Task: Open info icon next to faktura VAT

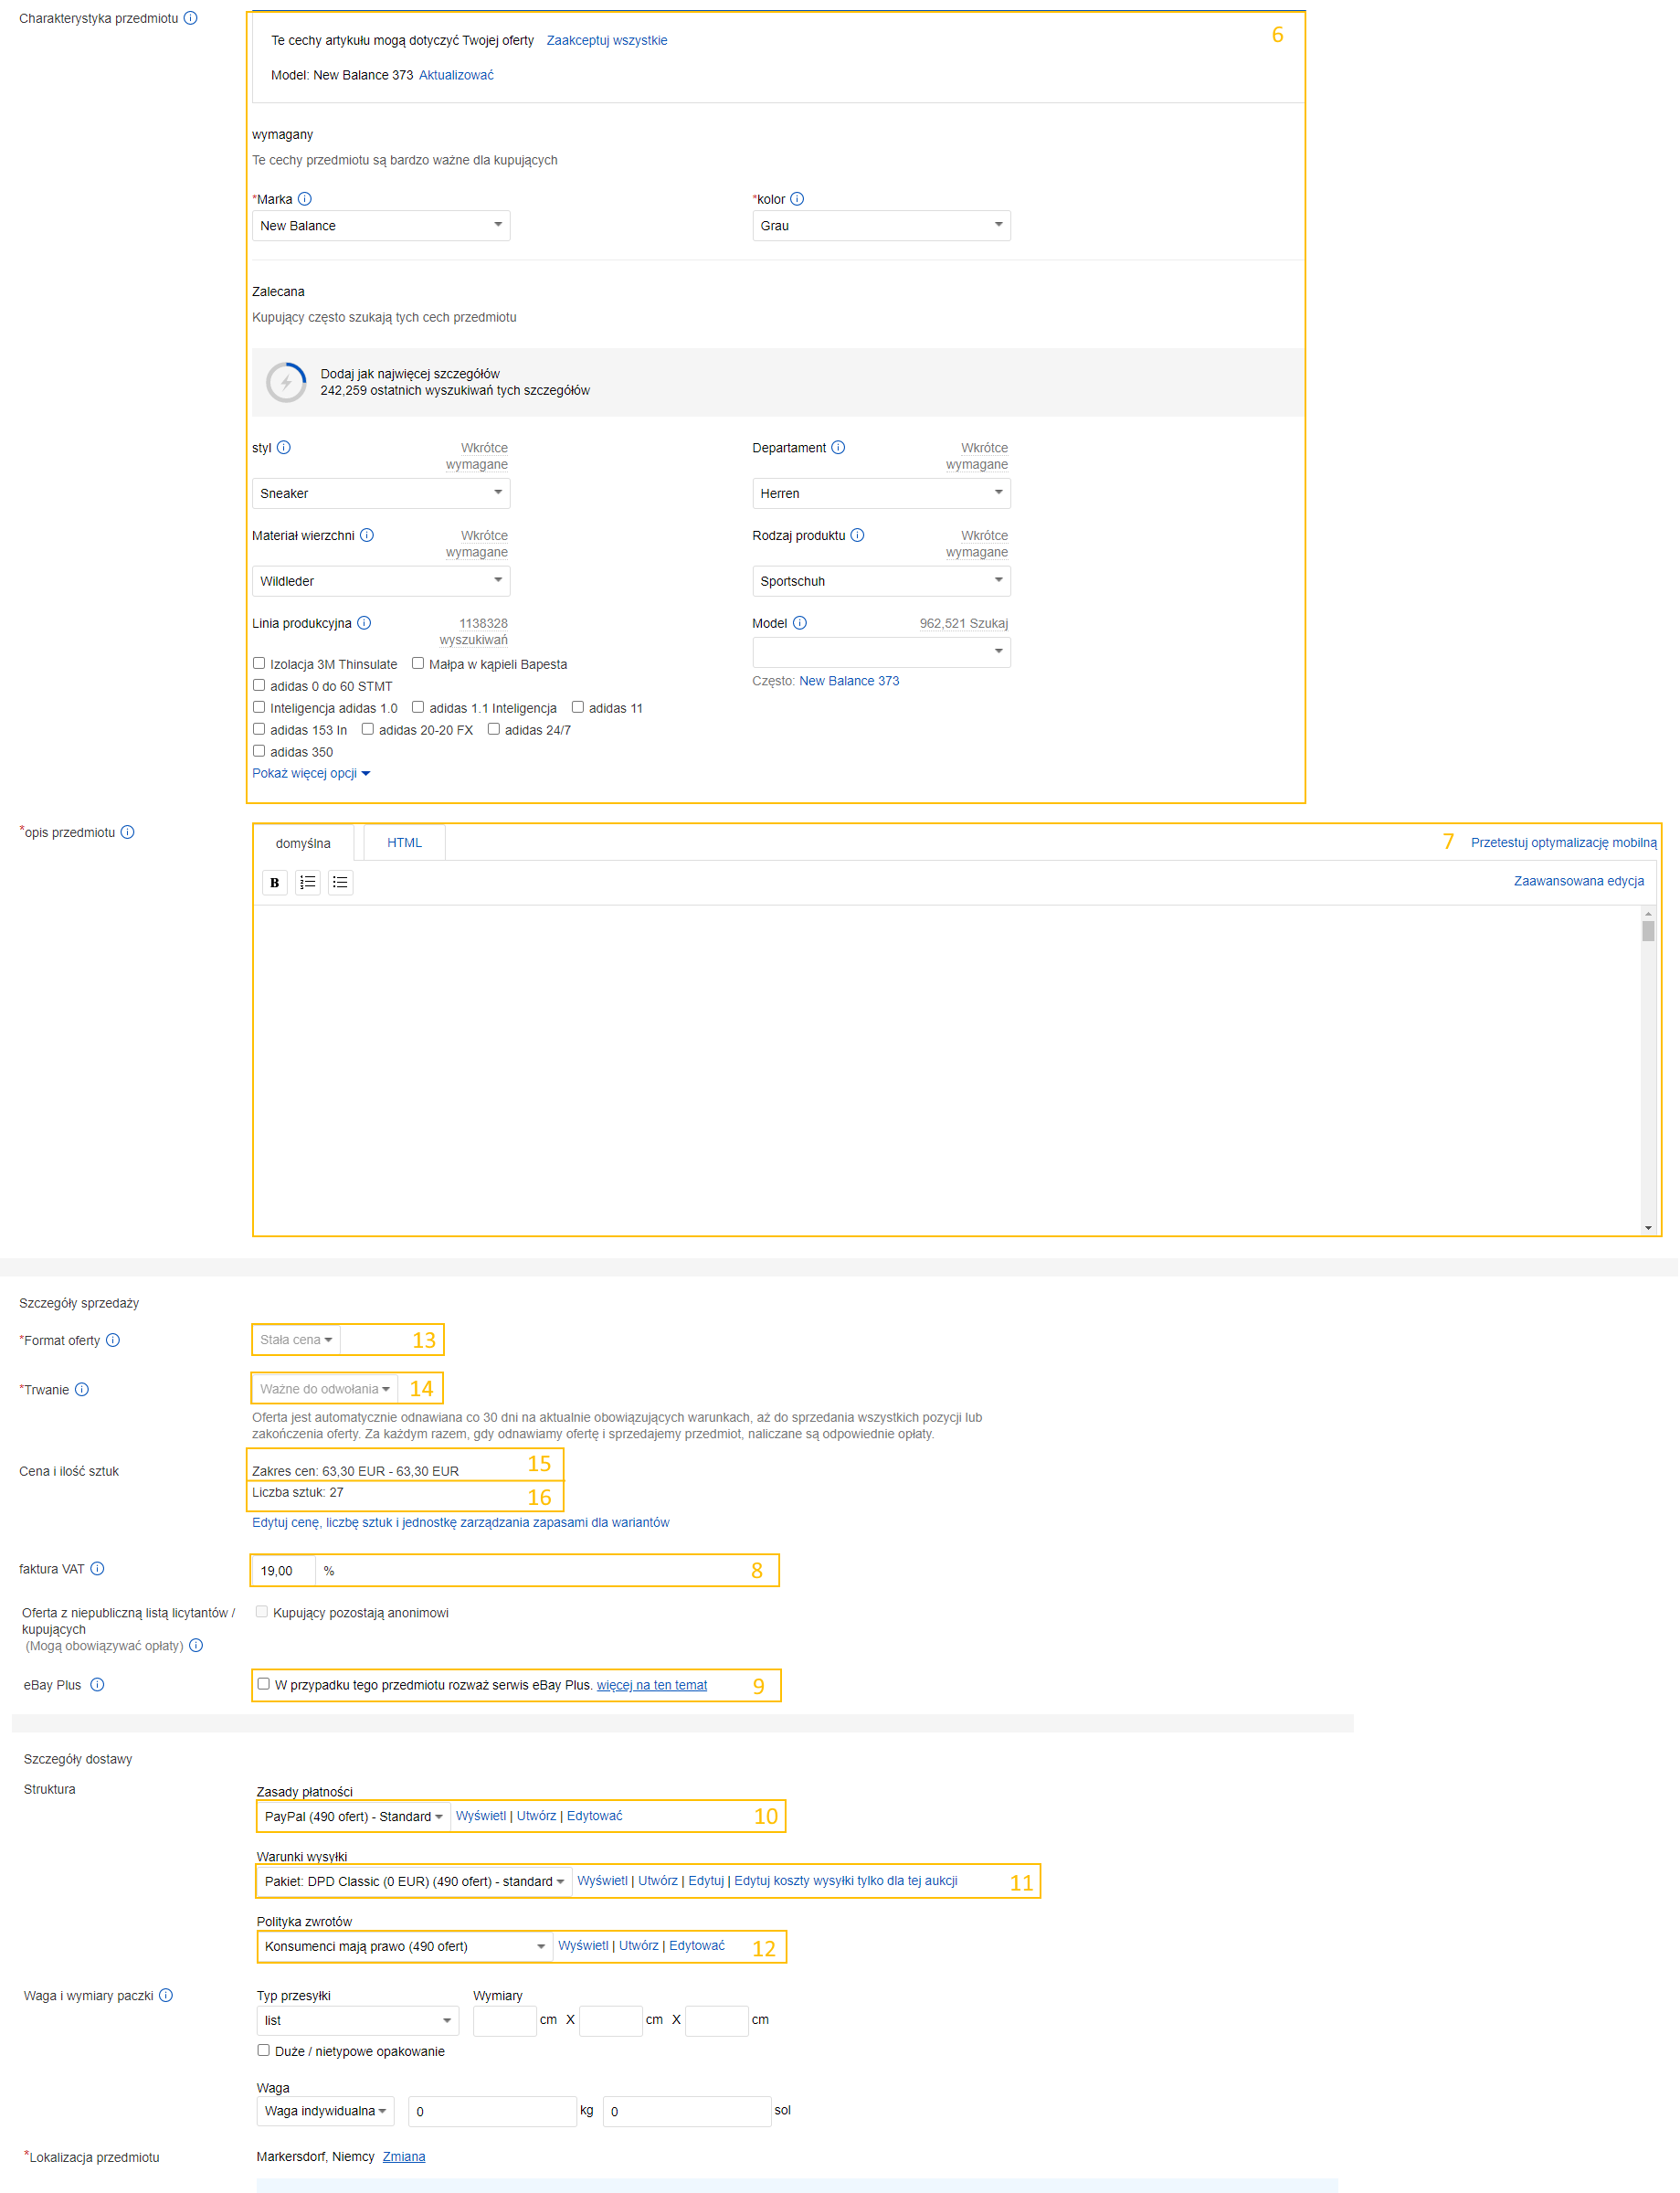Action: (x=97, y=1569)
